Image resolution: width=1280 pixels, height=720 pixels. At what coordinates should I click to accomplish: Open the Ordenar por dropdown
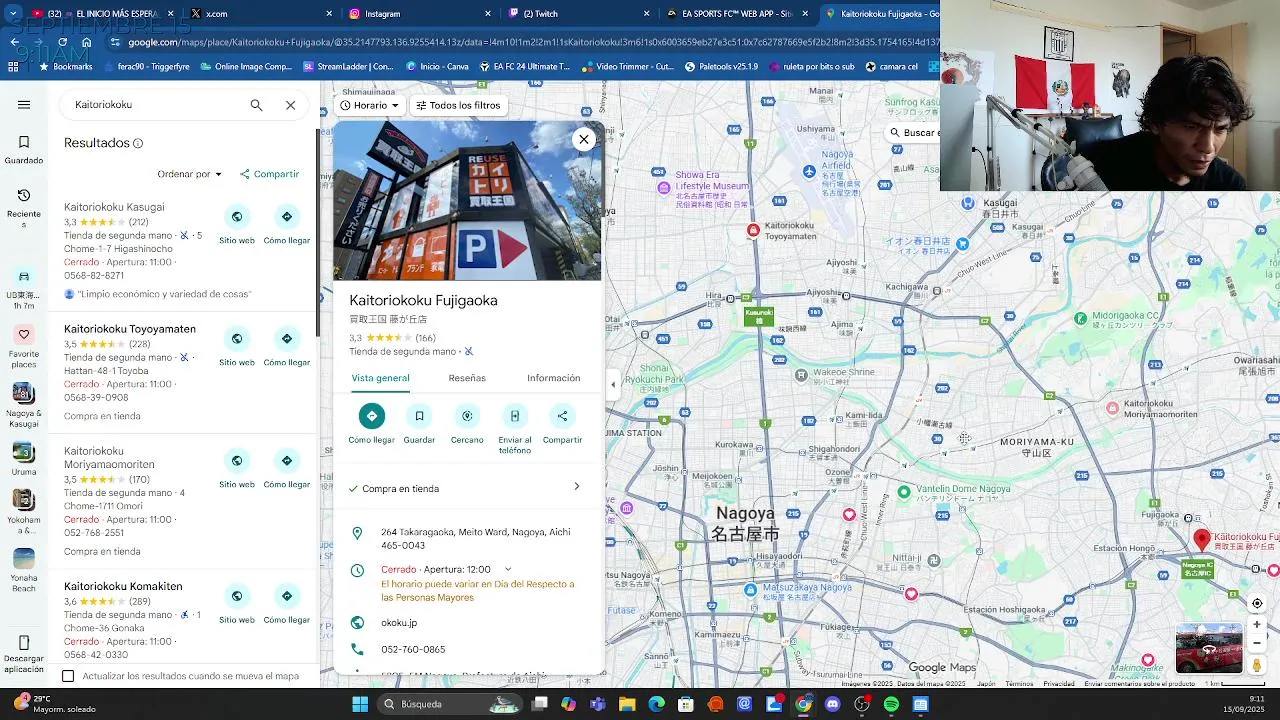pos(189,174)
